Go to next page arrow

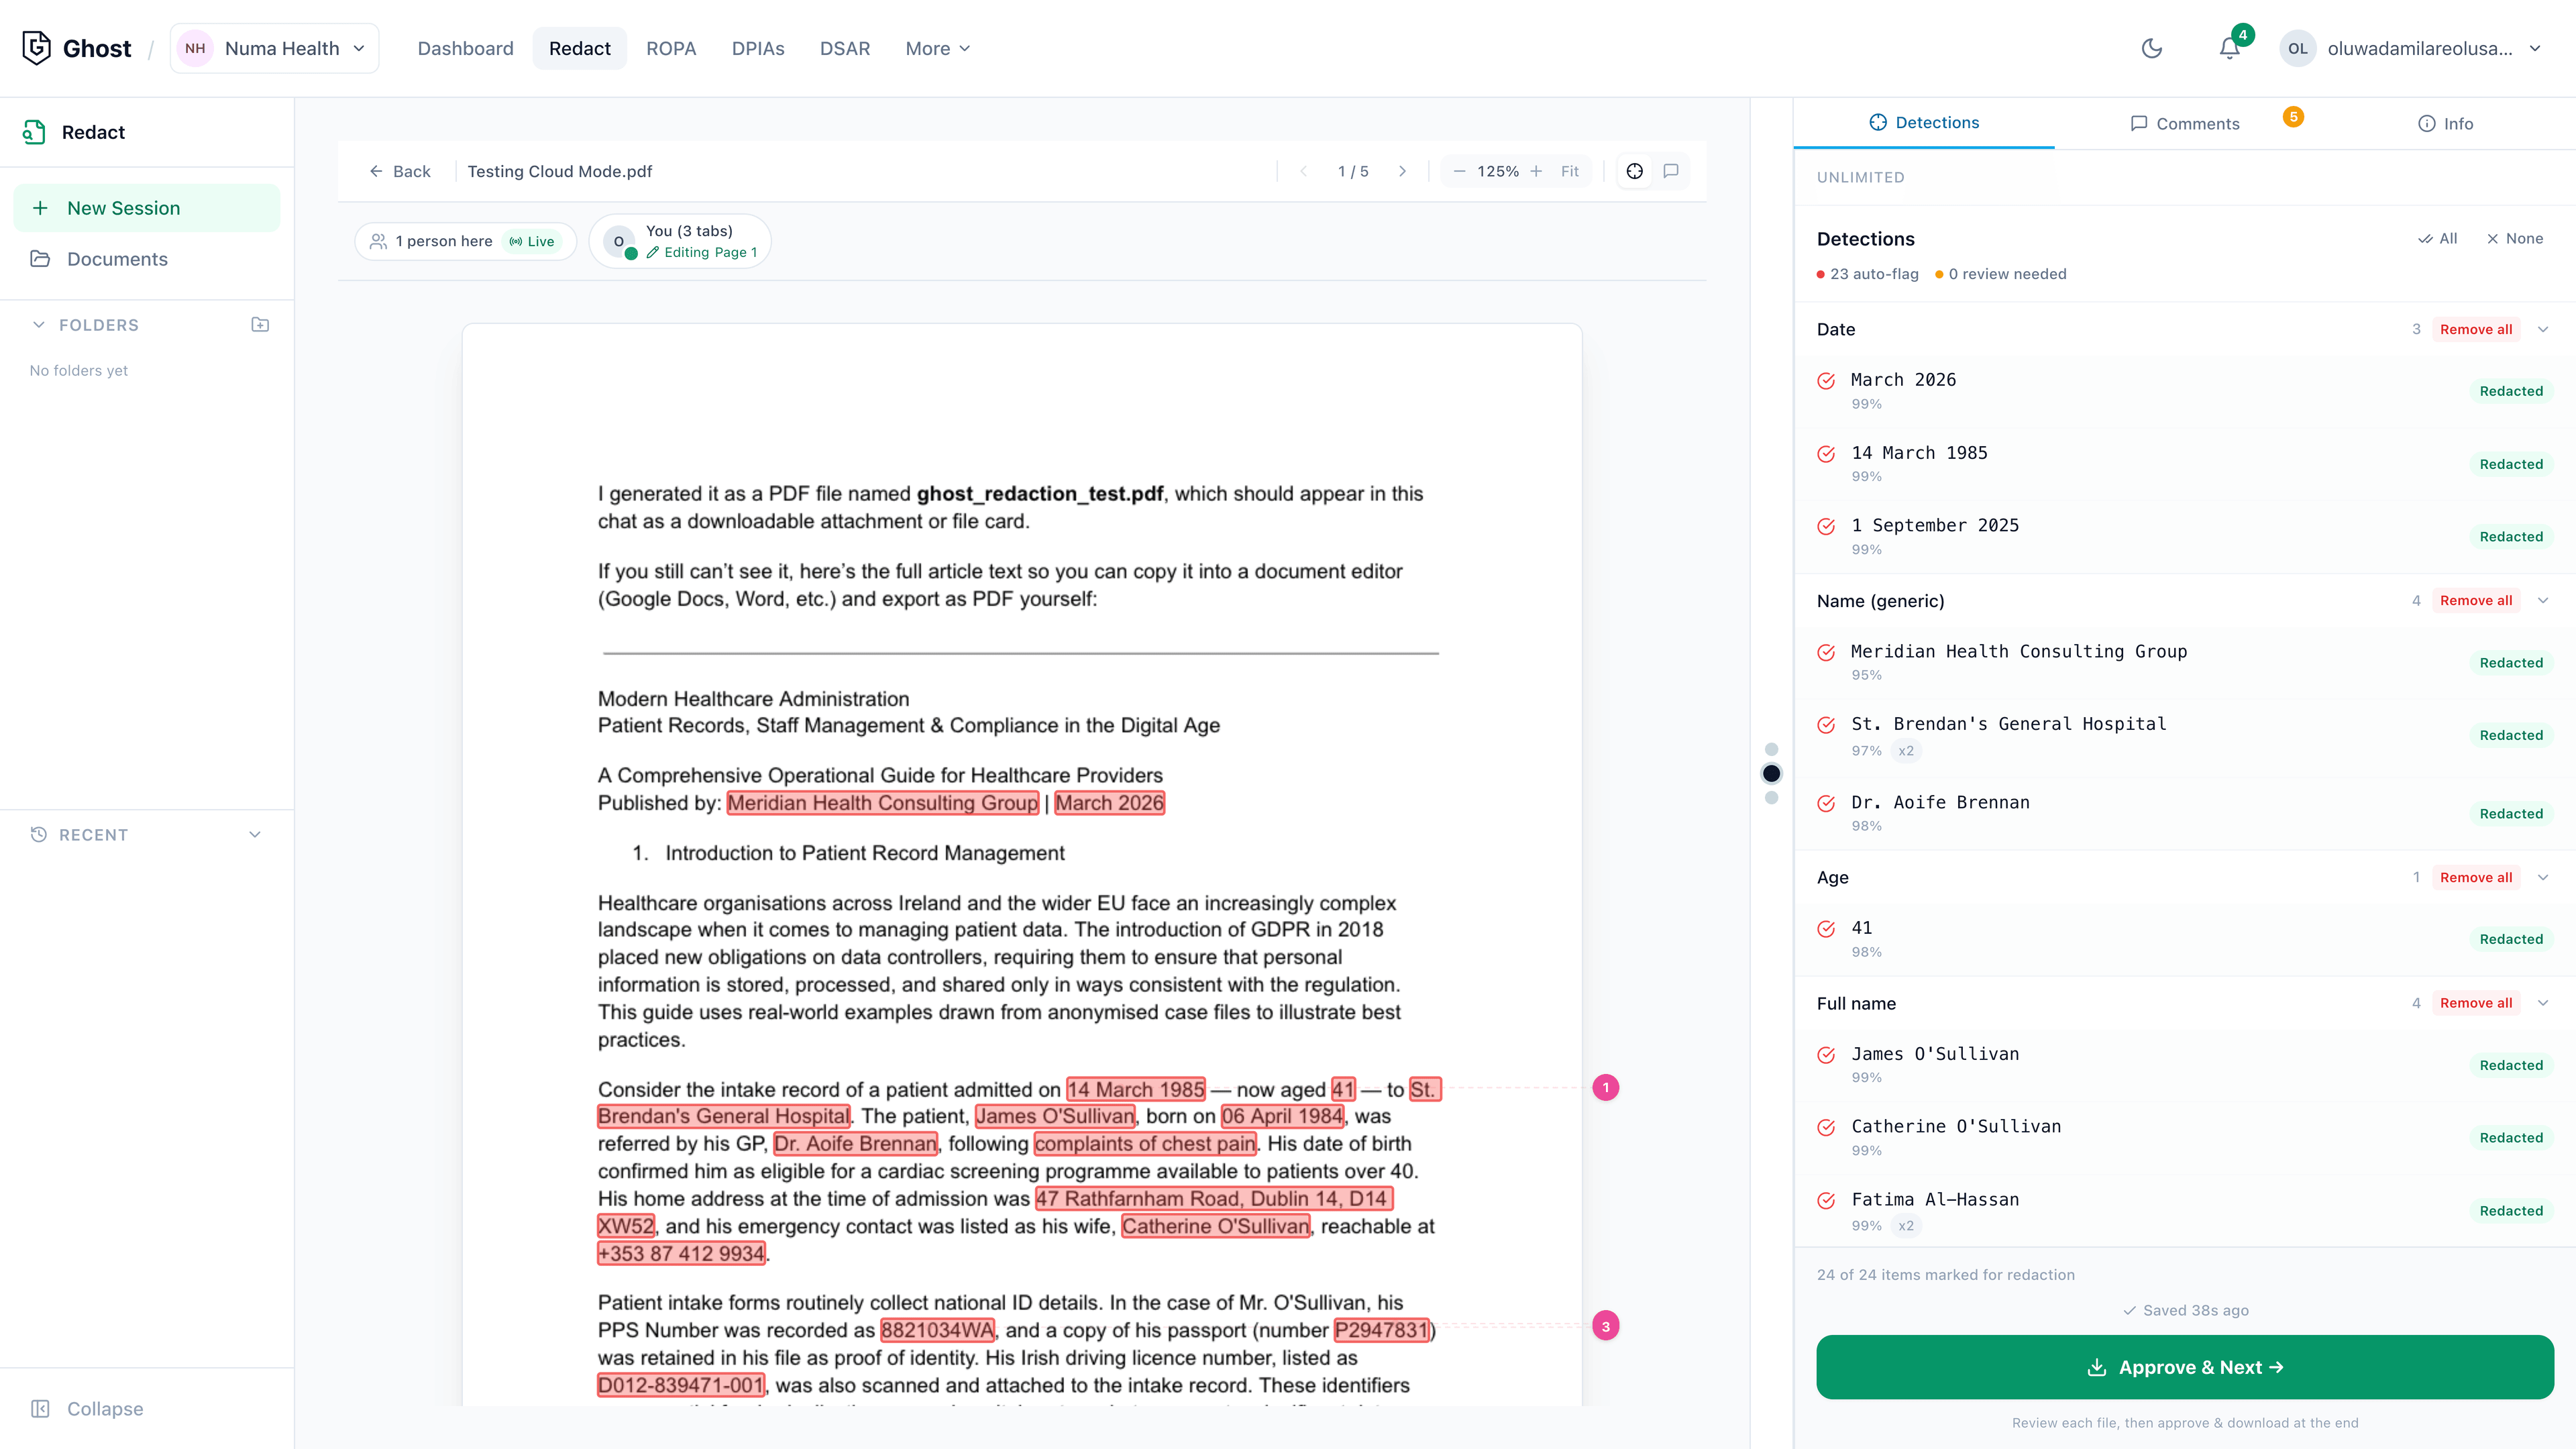point(1402,171)
